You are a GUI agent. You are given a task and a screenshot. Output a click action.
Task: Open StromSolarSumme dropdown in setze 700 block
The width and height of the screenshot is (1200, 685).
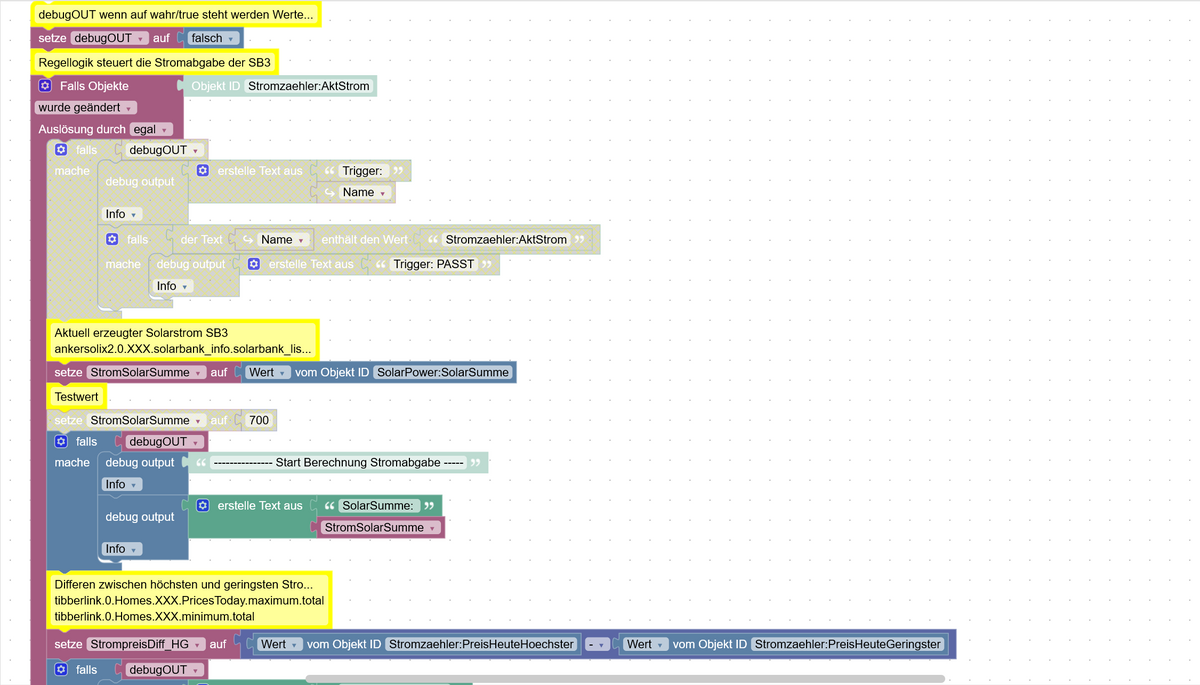click(x=146, y=421)
